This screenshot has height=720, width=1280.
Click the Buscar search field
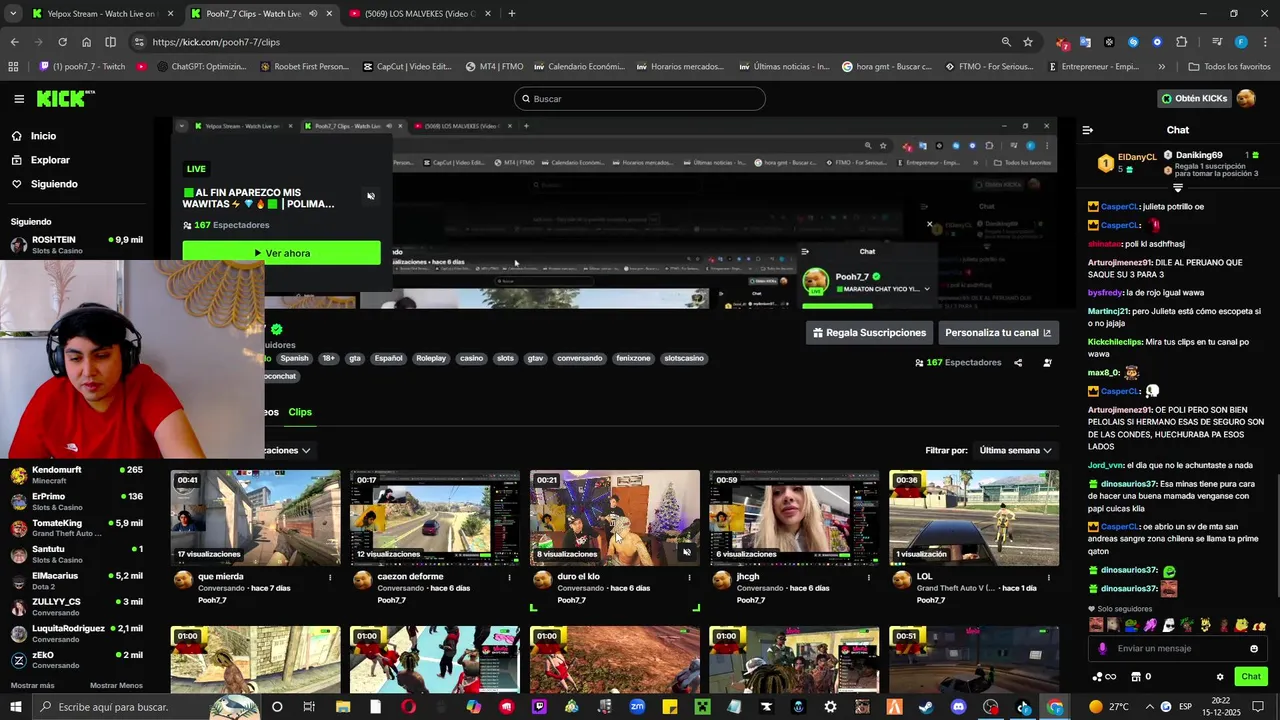pyautogui.click(x=640, y=99)
